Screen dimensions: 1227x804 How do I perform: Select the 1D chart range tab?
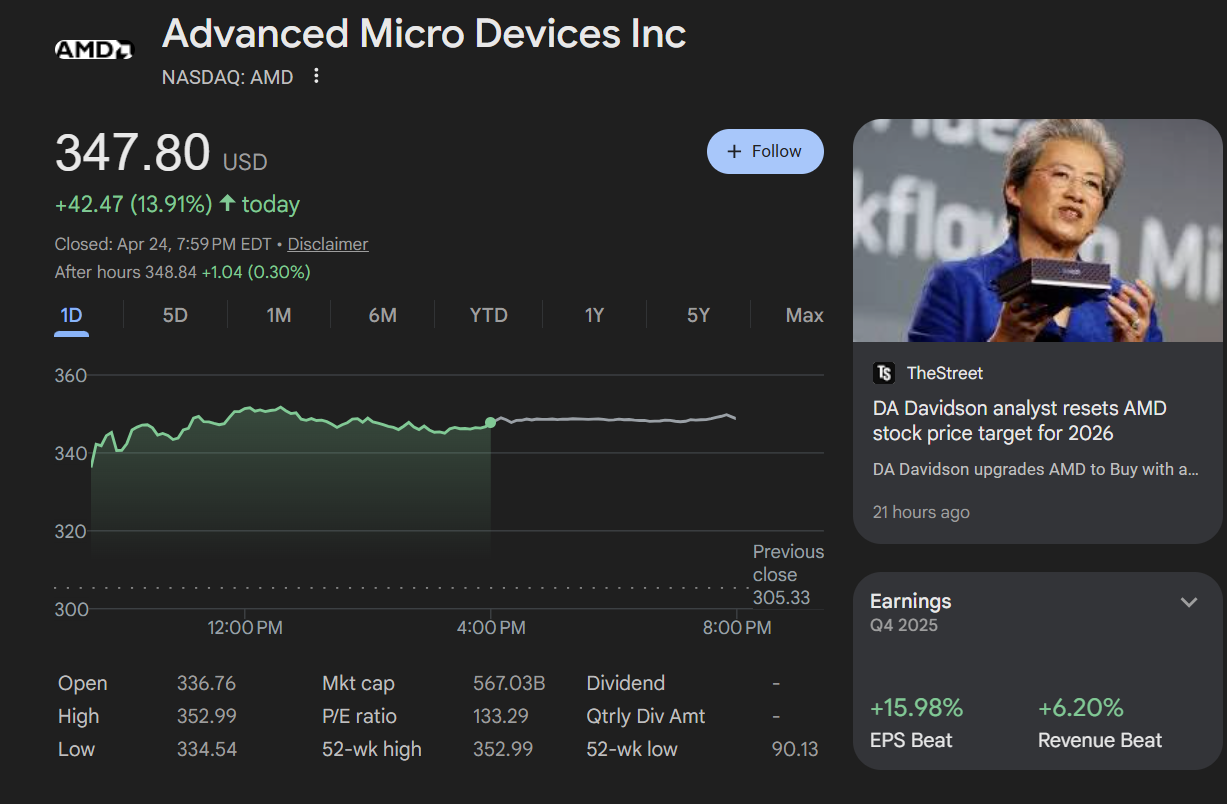tap(71, 315)
